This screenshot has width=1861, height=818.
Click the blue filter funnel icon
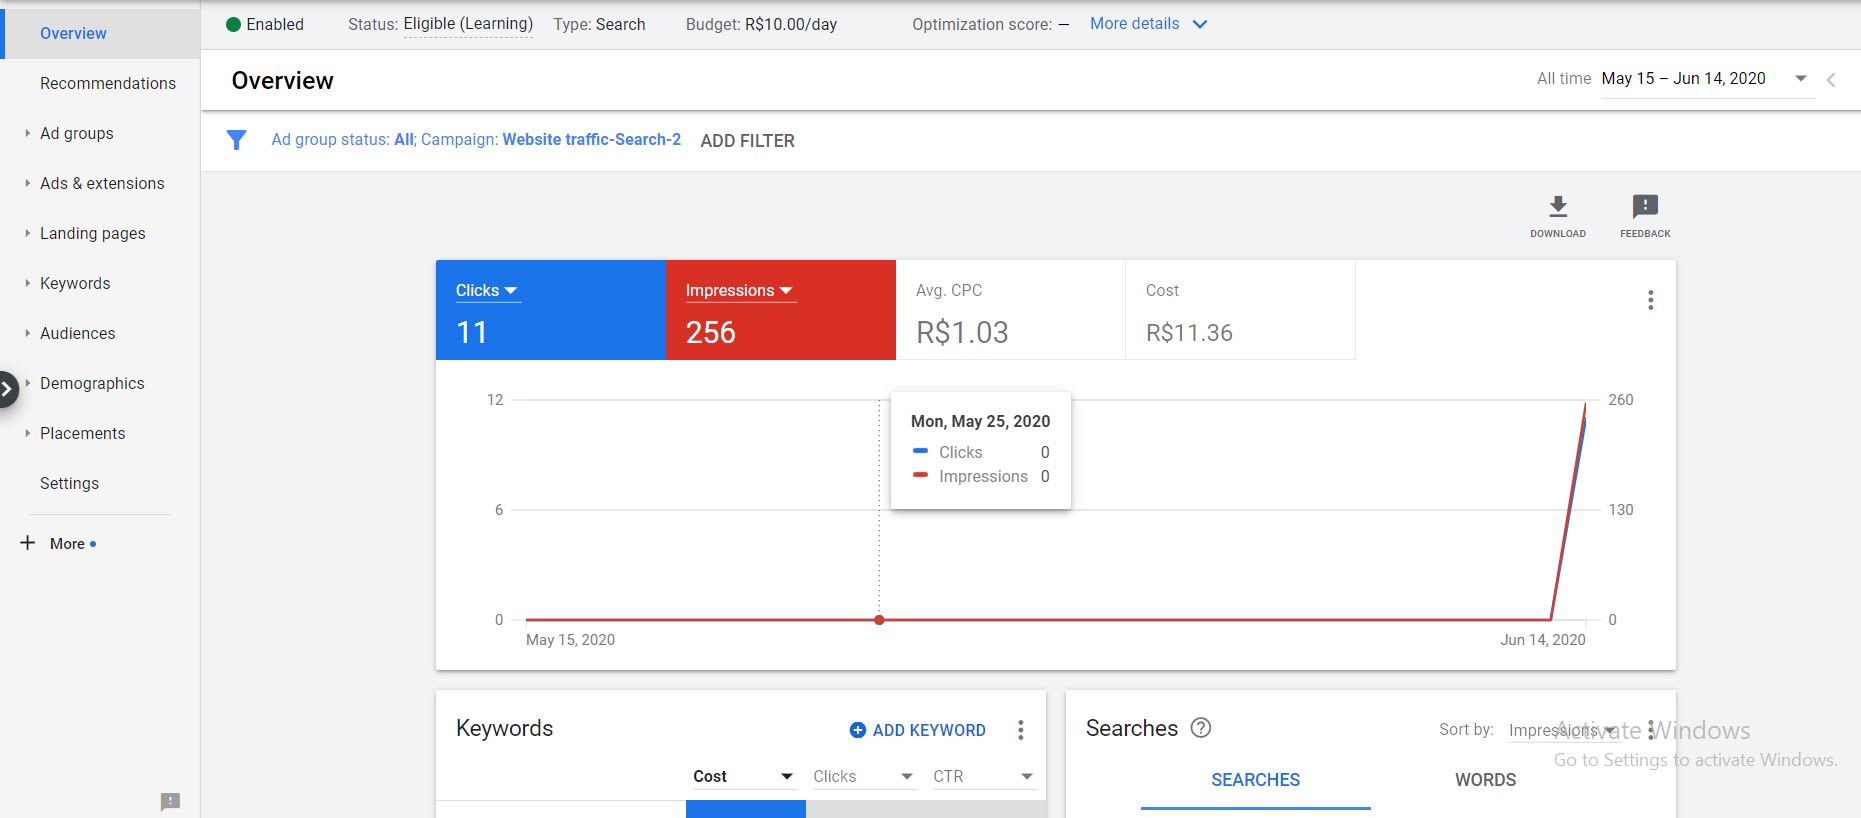click(x=236, y=140)
